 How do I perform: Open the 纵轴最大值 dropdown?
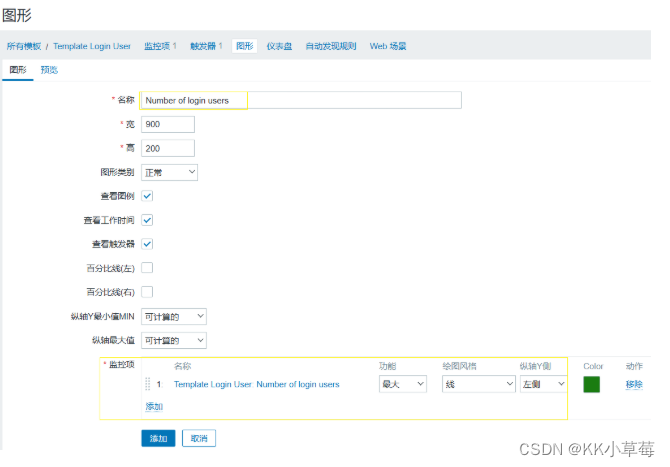point(174,340)
